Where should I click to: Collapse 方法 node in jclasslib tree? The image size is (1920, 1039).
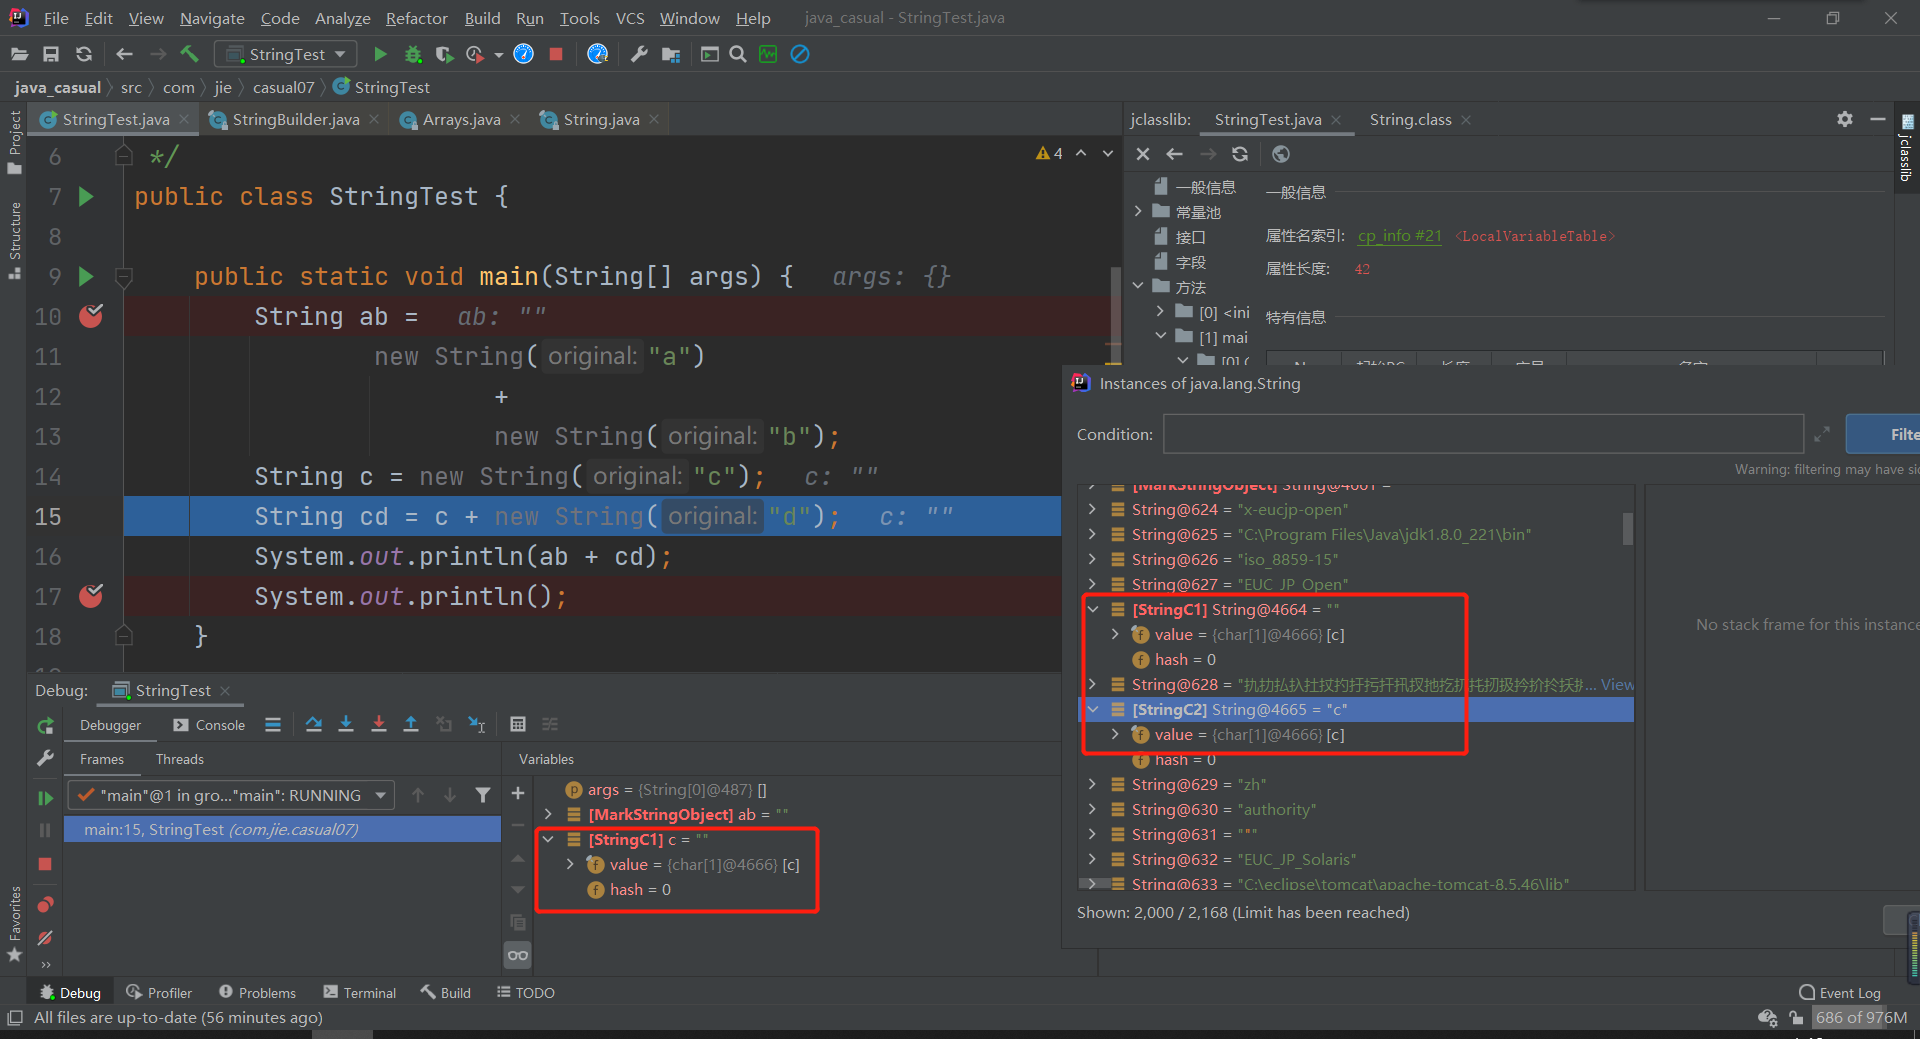(x=1138, y=286)
